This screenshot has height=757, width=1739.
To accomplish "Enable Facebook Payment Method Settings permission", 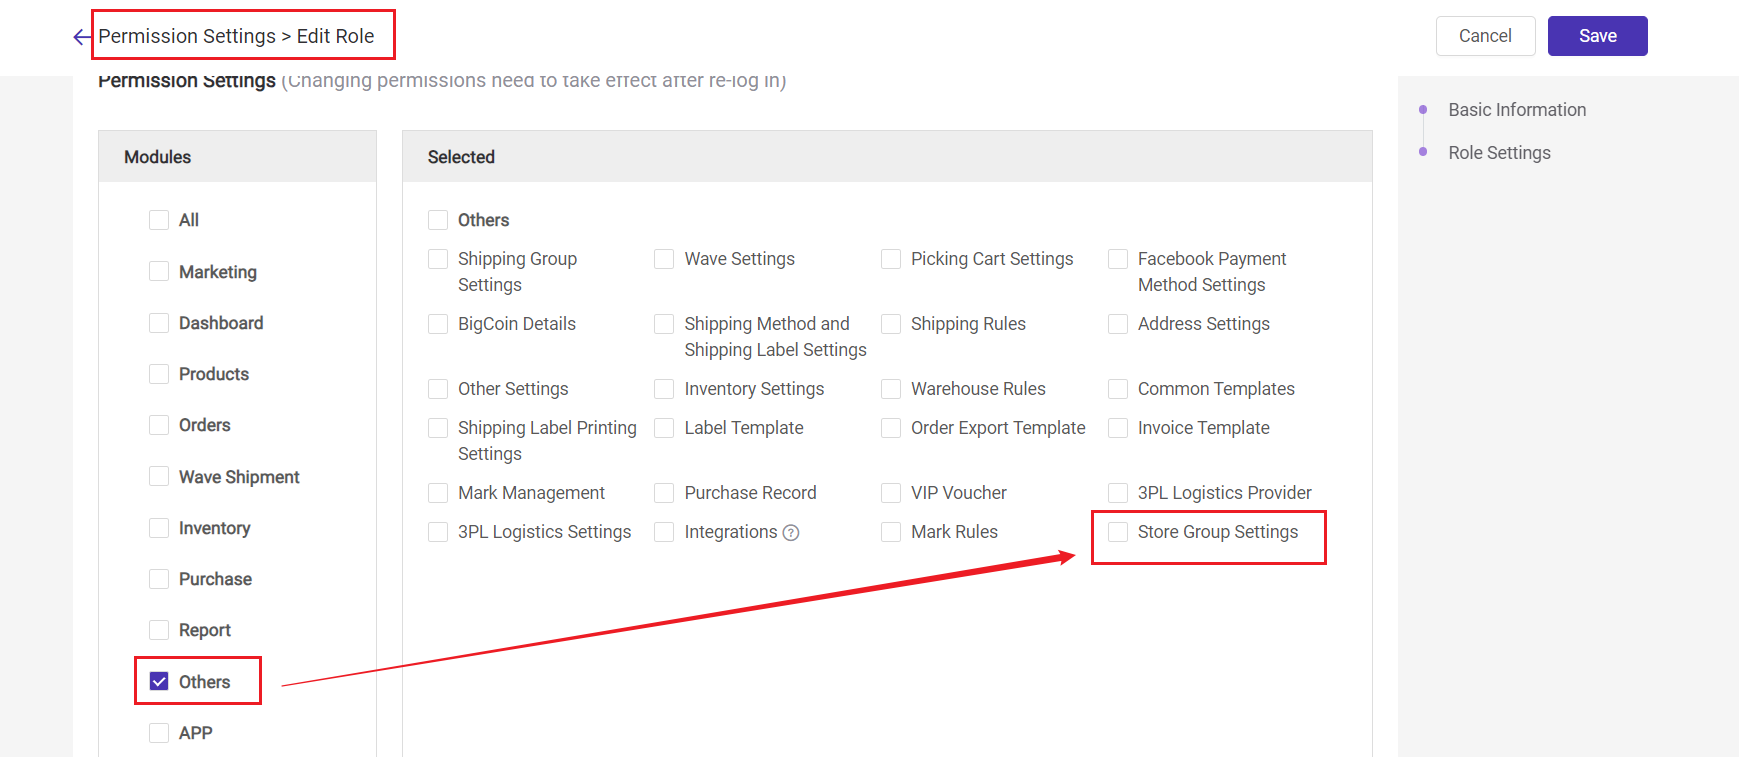I will (1118, 259).
